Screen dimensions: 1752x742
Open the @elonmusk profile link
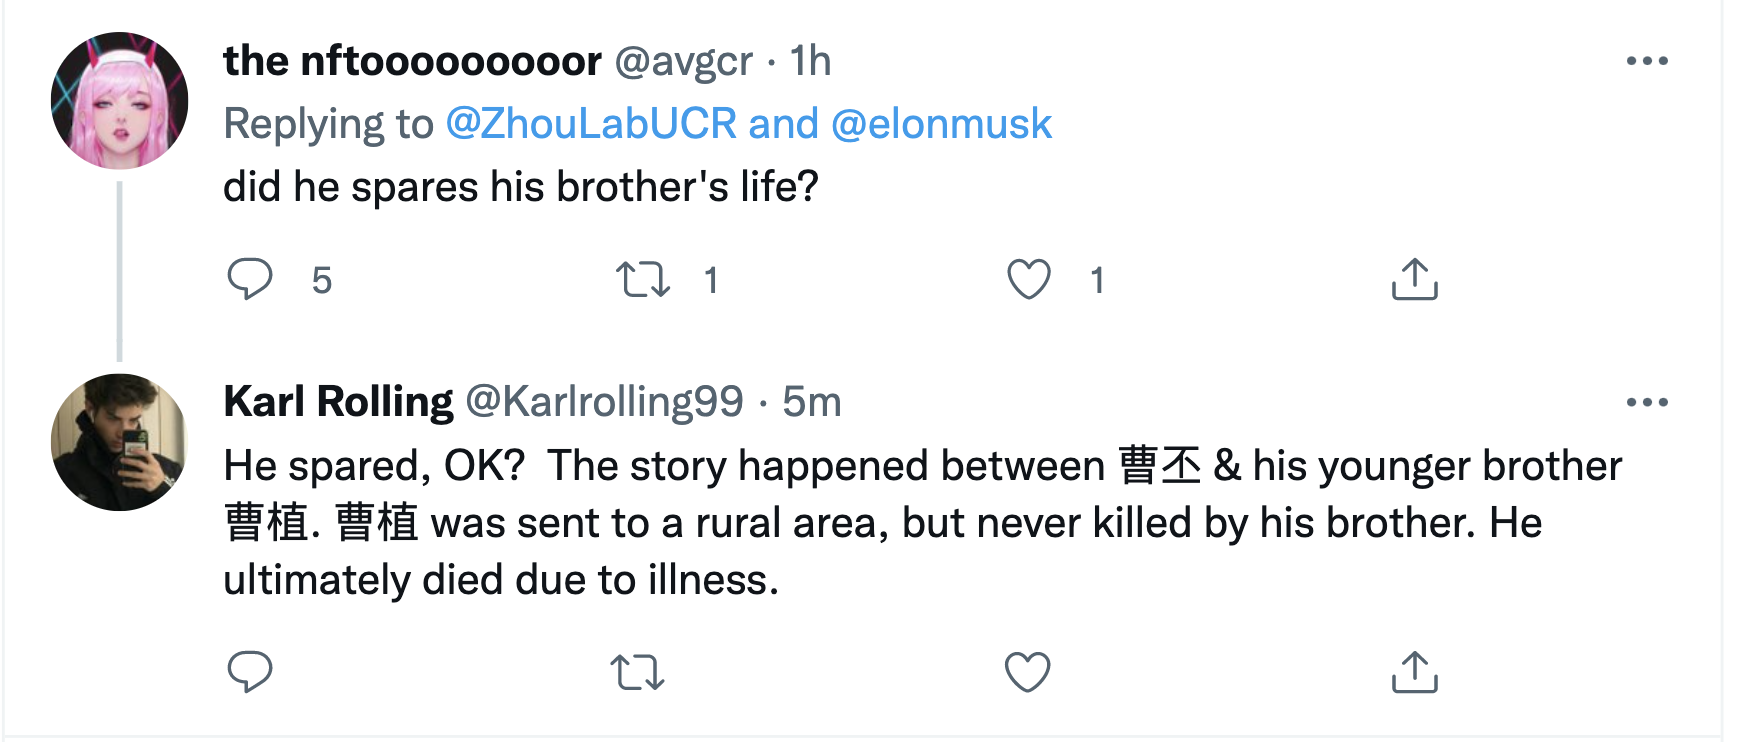click(x=941, y=124)
